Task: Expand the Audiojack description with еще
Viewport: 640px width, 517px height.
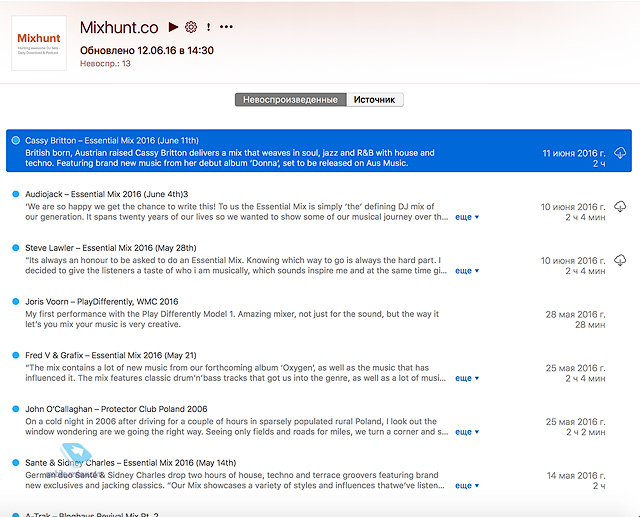Action: 467,217
